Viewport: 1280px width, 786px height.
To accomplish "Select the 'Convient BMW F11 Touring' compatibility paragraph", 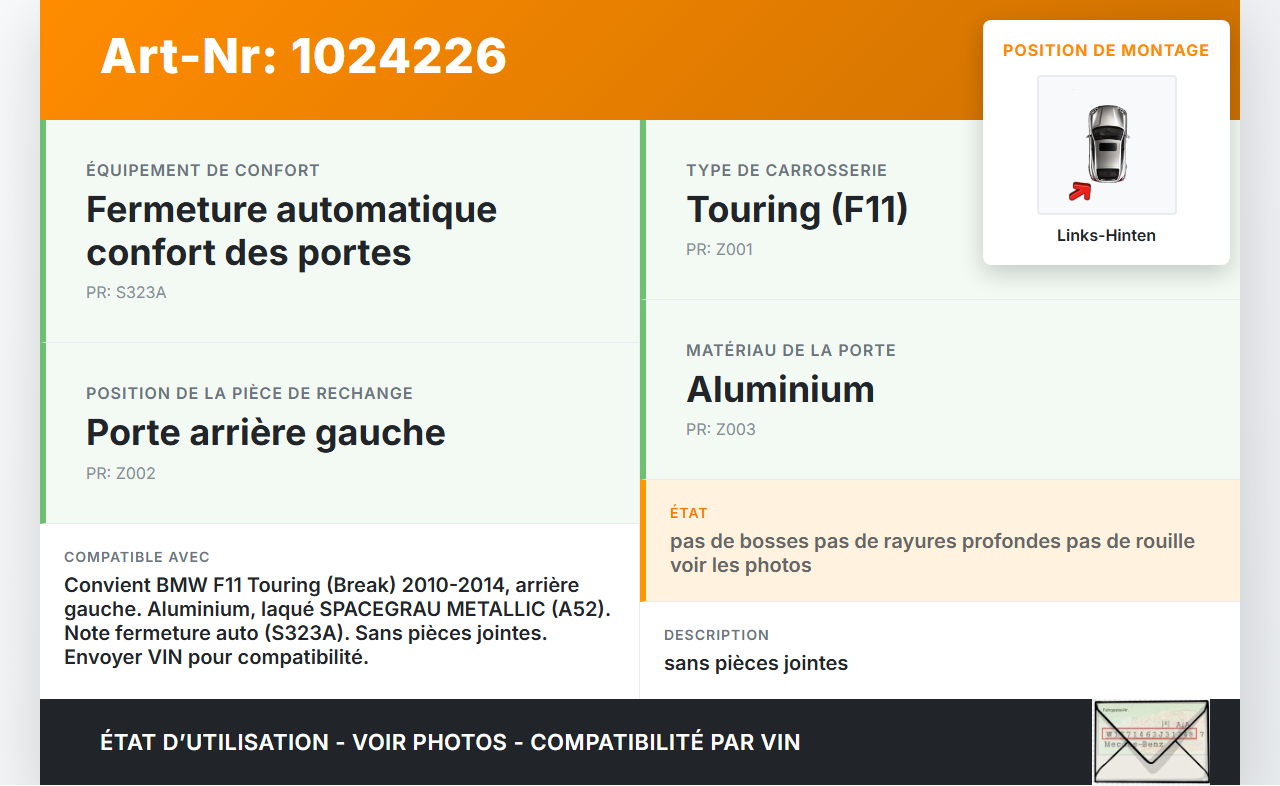I will pyautogui.click(x=338, y=621).
